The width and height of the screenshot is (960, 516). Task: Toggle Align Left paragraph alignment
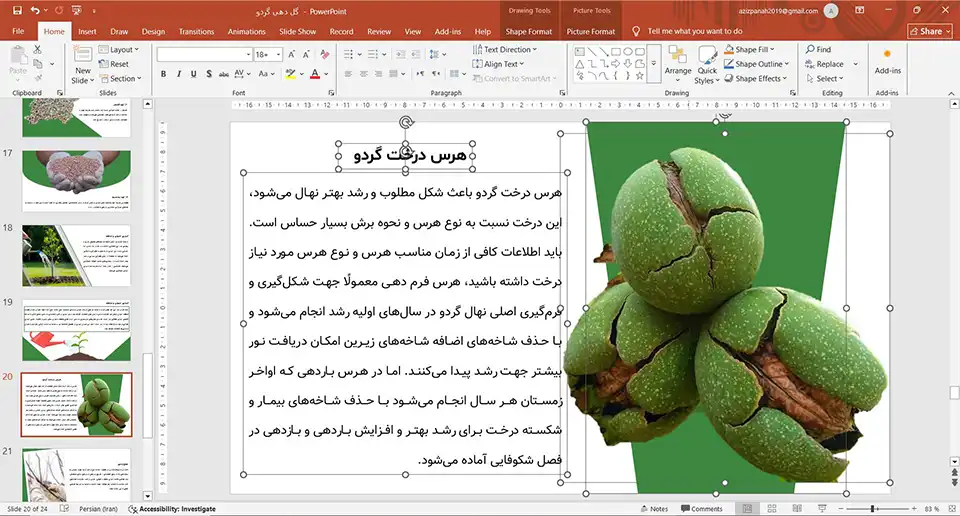pos(348,73)
